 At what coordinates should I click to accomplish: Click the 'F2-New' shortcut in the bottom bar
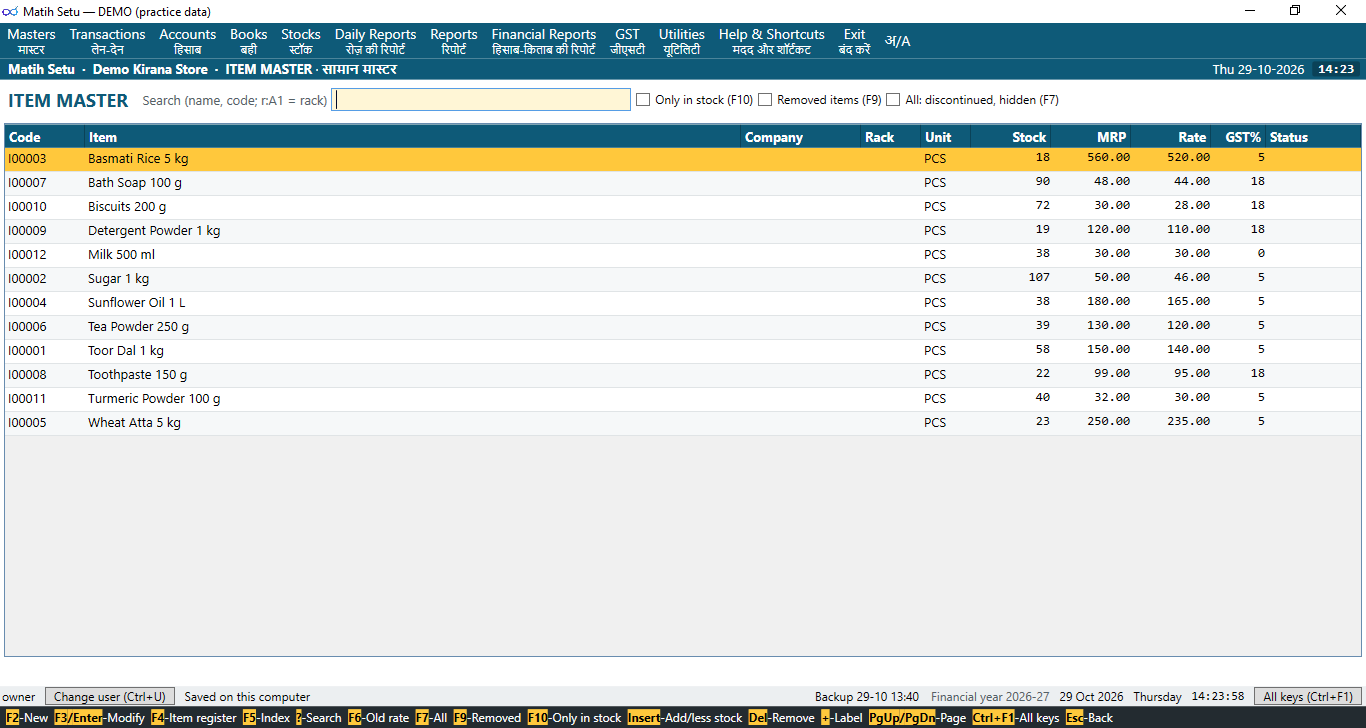click(26, 718)
